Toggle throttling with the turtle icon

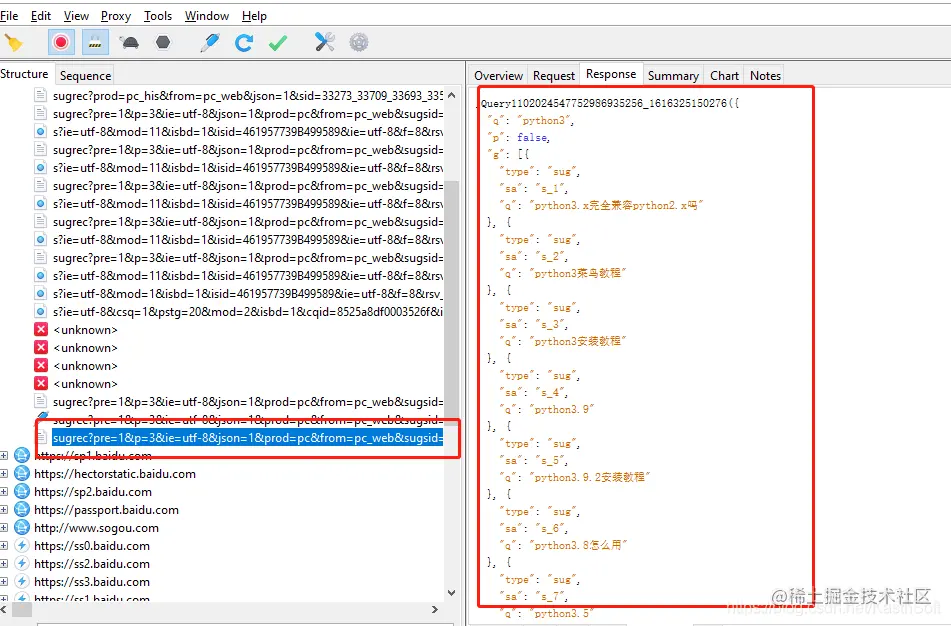point(129,42)
